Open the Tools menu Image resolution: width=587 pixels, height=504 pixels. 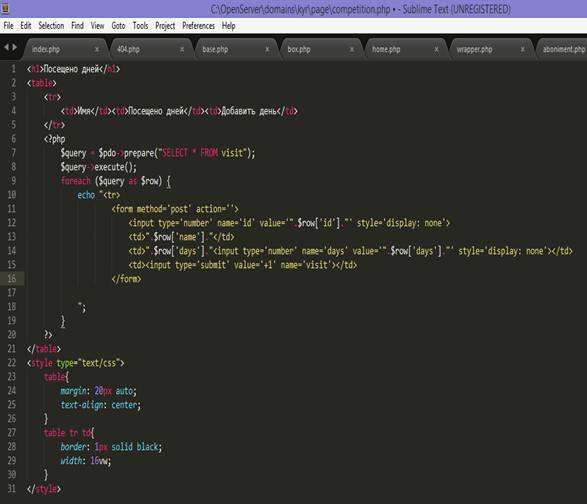(140, 26)
